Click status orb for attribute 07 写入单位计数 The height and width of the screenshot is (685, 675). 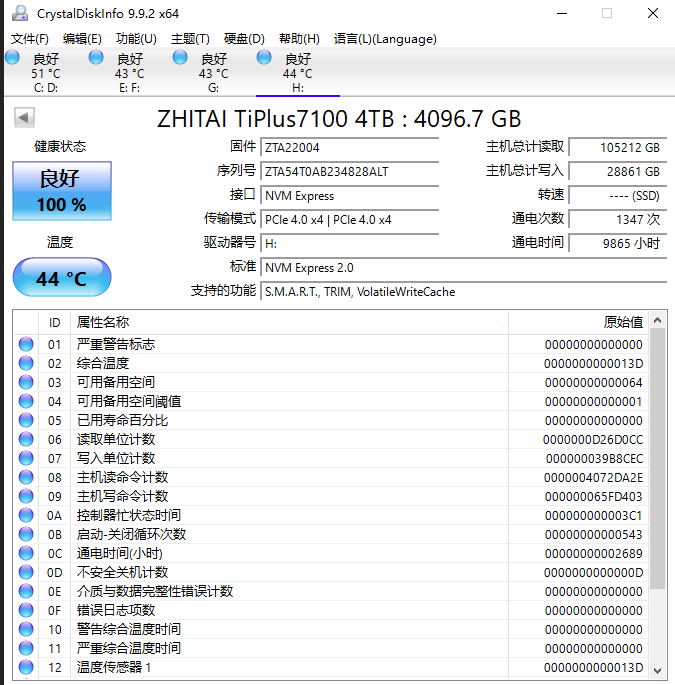point(26,458)
